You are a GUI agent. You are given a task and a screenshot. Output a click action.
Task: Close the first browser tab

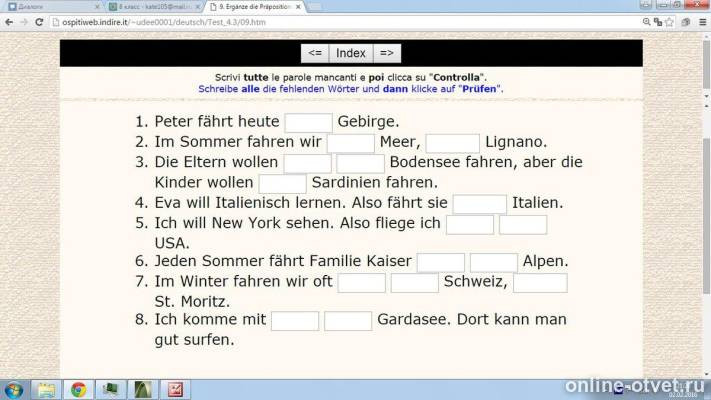point(97,7)
